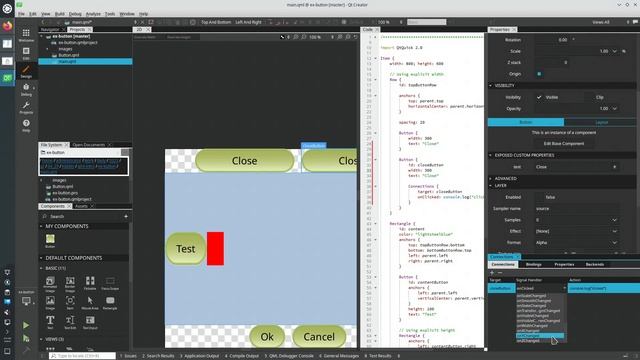640x360 pixels.
Task: Click the green Run button
Action: click(26, 325)
